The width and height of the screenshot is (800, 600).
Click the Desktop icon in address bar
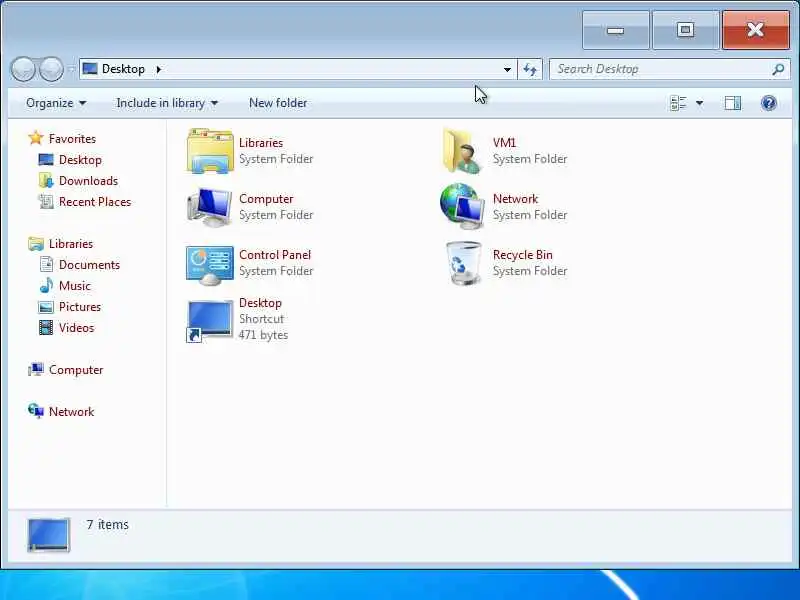90,68
